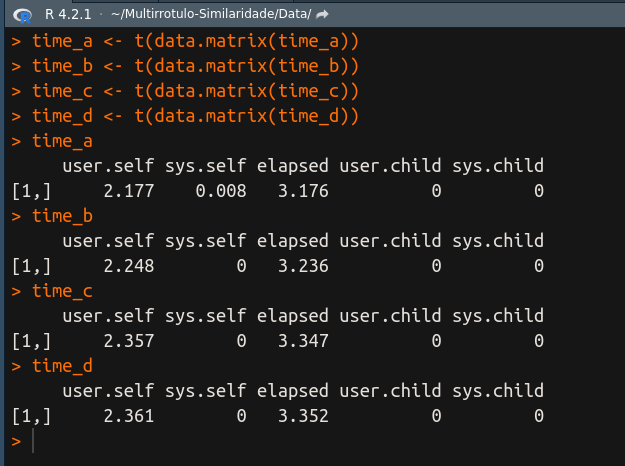
Task: Open working directory via the arrow icon
Action: 322,15
